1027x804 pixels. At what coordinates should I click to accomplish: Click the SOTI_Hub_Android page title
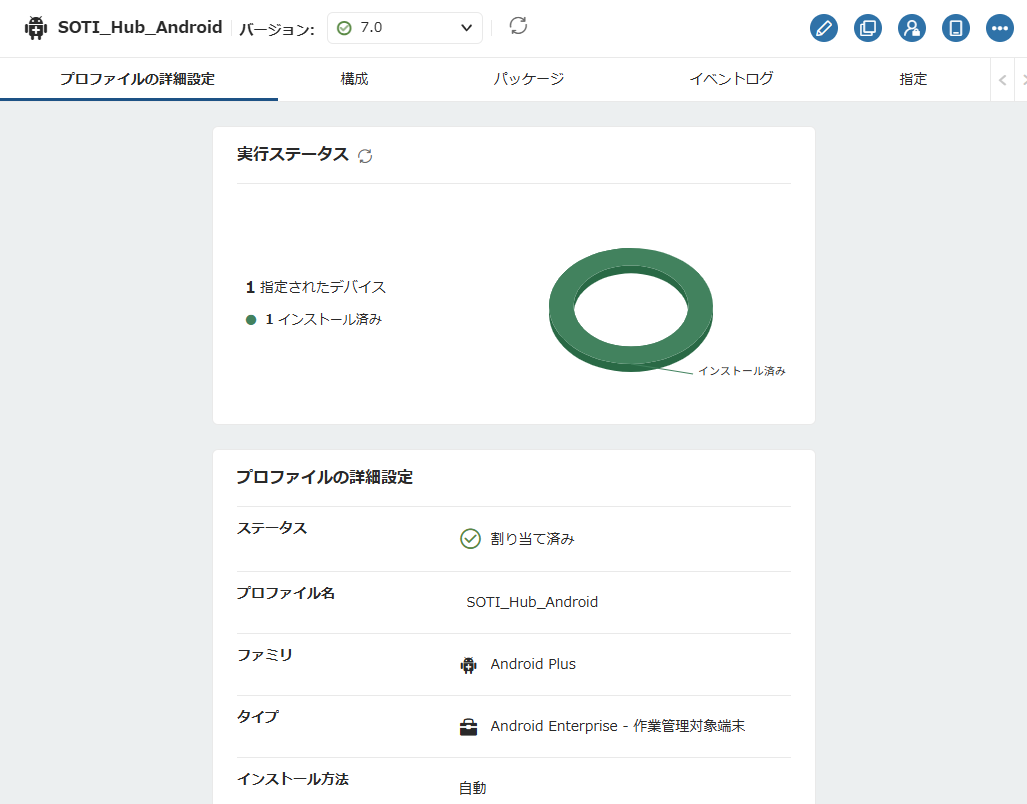pos(140,27)
